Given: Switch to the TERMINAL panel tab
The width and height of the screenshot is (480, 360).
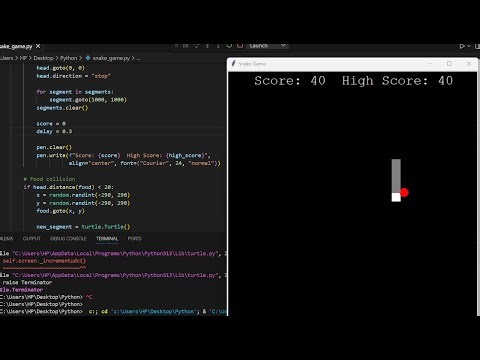Looking at the screenshot, I should point(107,239).
